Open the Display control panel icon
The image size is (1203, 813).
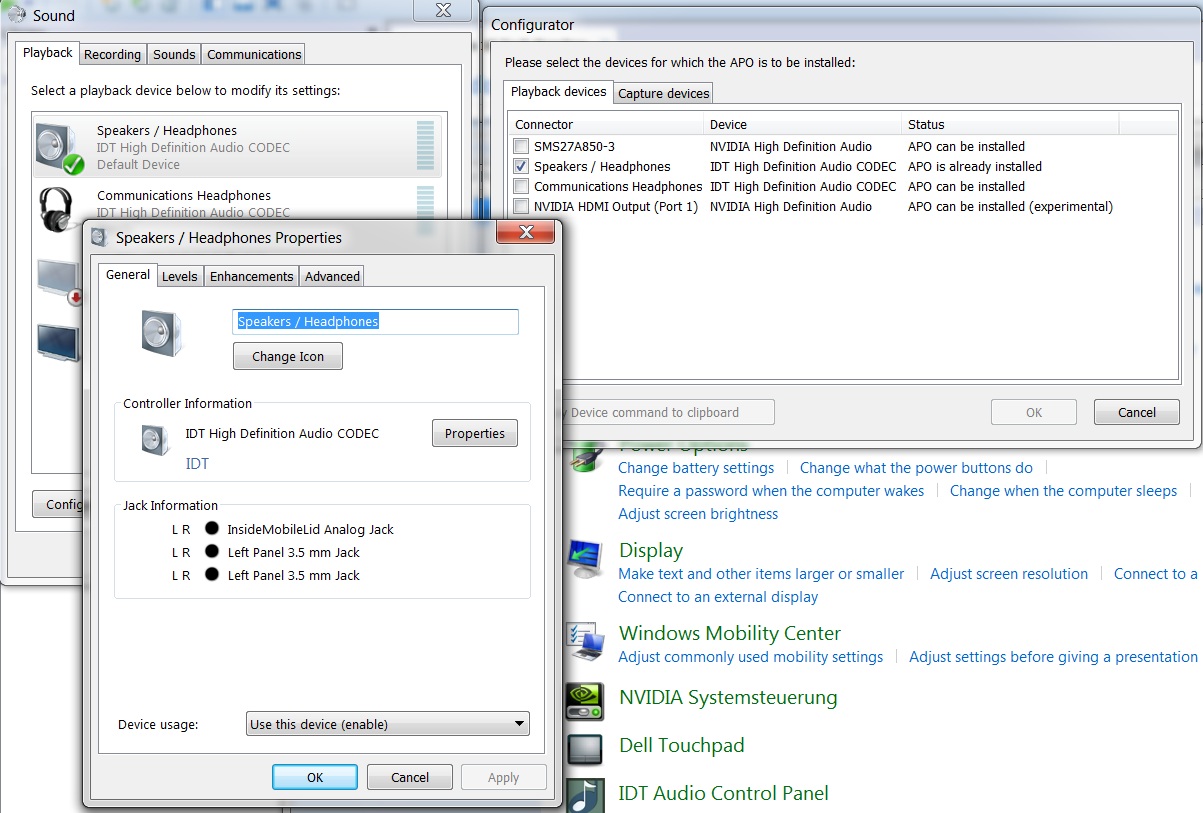click(x=586, y=558)
